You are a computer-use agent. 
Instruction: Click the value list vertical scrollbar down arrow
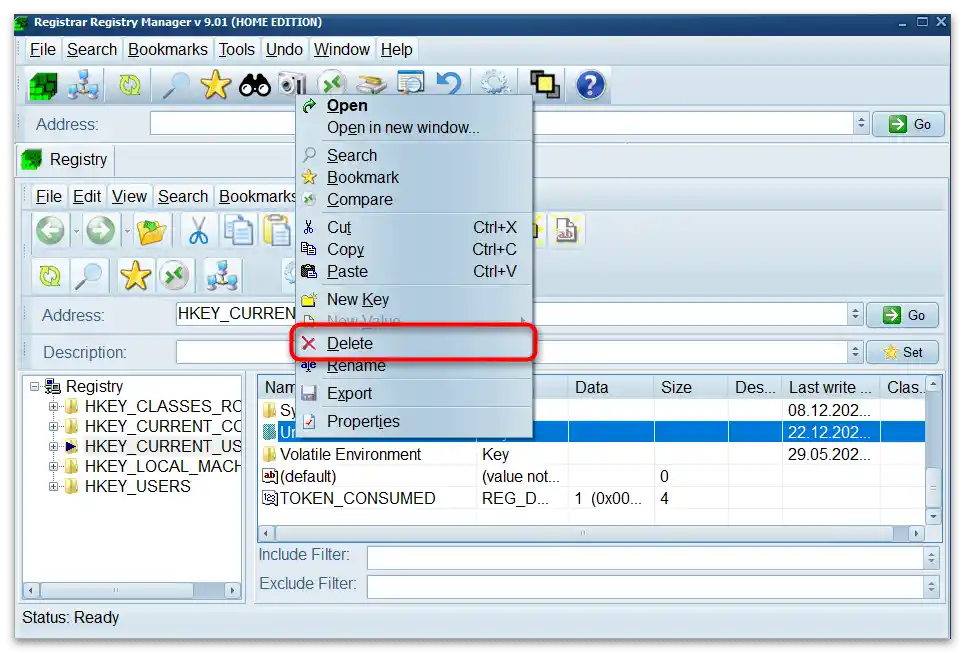(934, 516)
